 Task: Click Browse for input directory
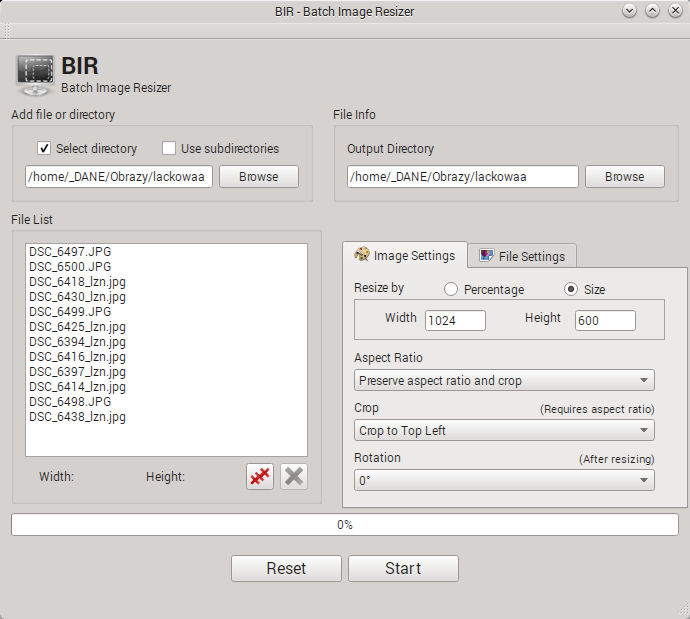259,176
